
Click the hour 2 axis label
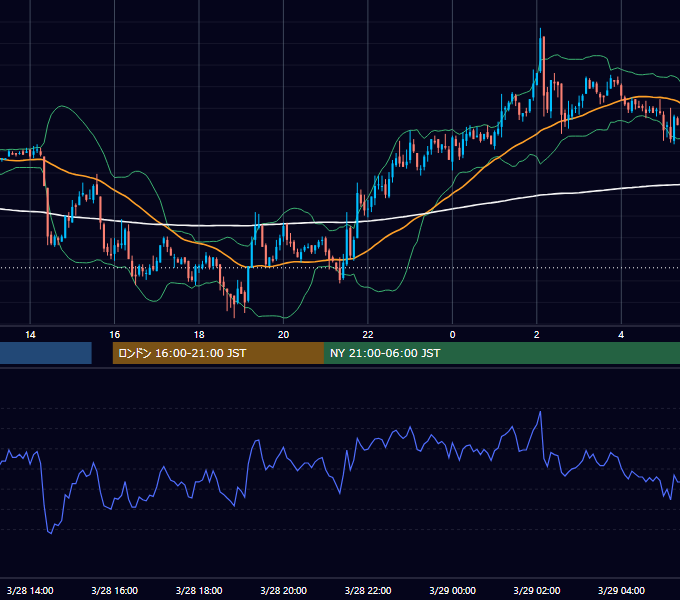[537, 335]
